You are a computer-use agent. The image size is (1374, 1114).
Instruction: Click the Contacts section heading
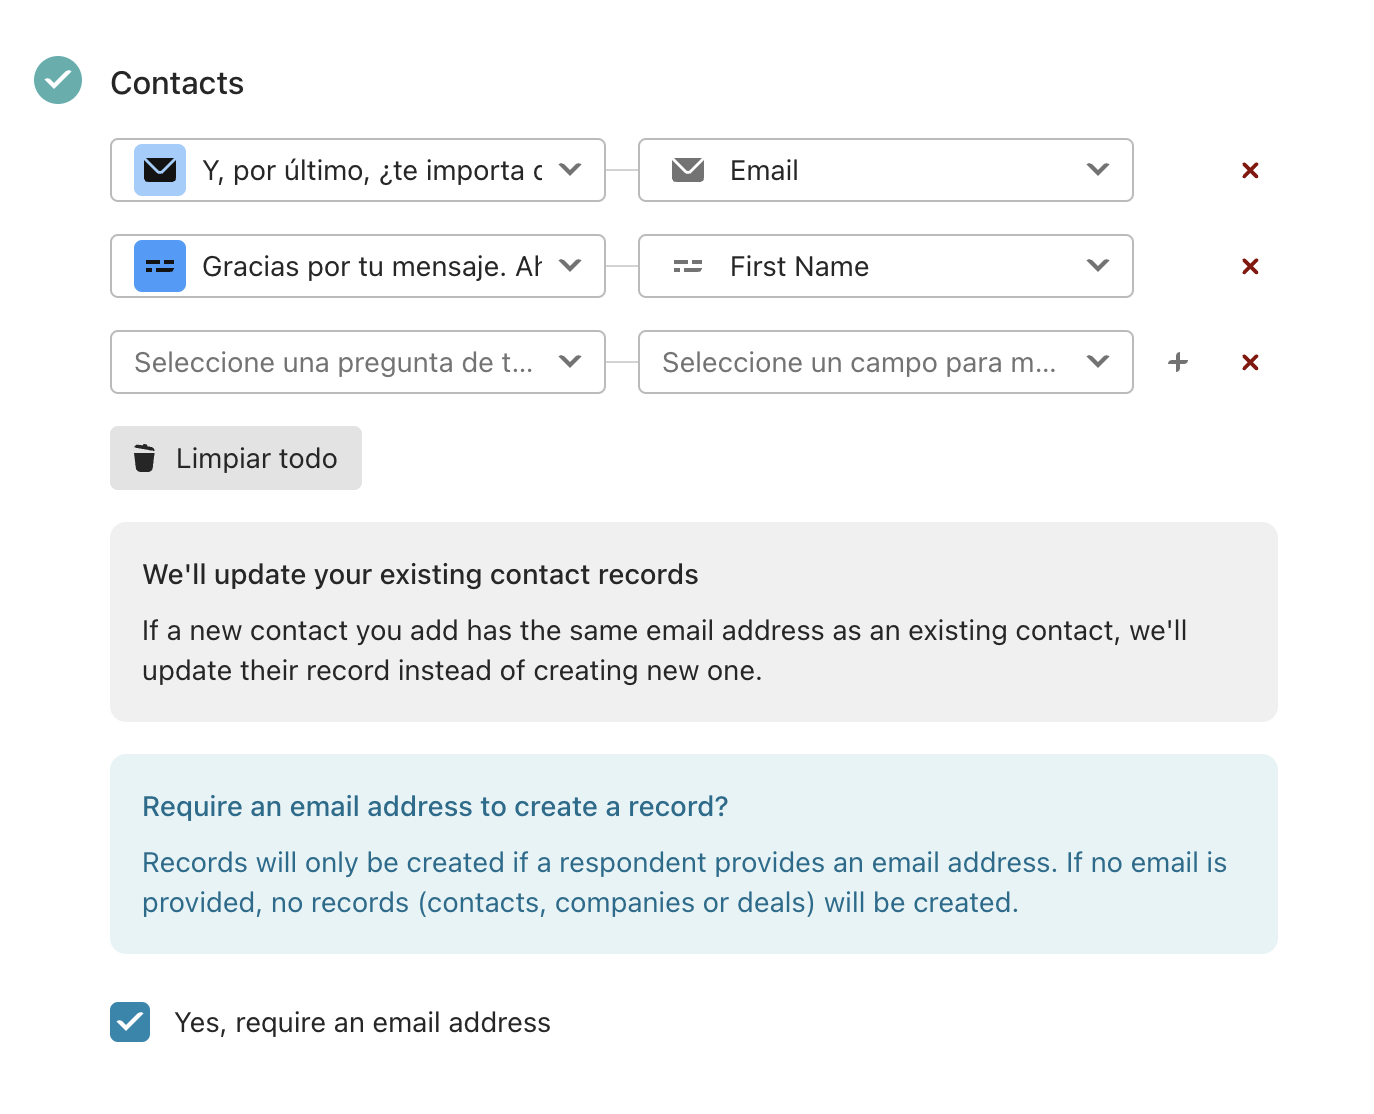[177, 83]
